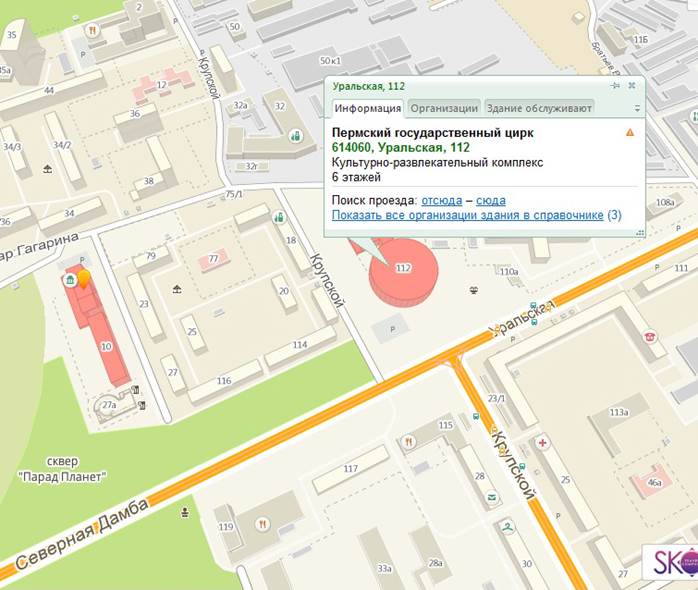The image size is (698, 590).
Task: Click the restaurant icon on building 115
Action: (x=408, y=442)
